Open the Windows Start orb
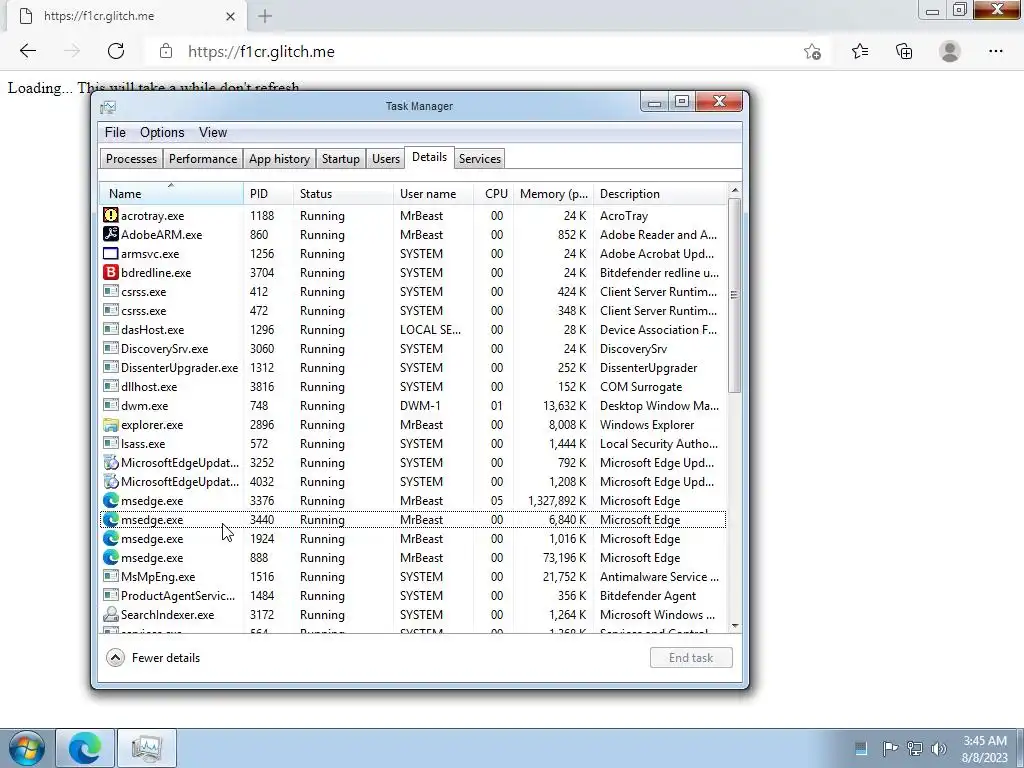Image resolution: width=1024 pixels, height=768 pixels. pos(27,748)
